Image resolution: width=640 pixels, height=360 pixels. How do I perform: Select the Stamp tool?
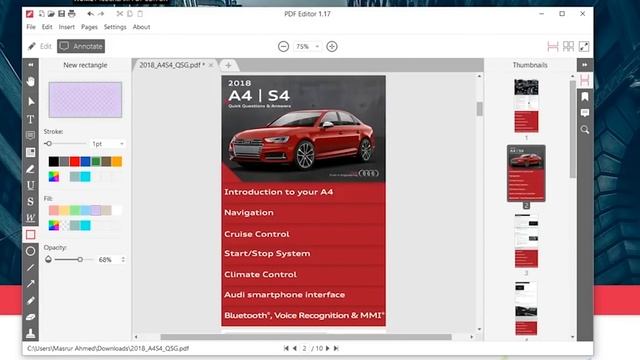[x=31, y=333]
